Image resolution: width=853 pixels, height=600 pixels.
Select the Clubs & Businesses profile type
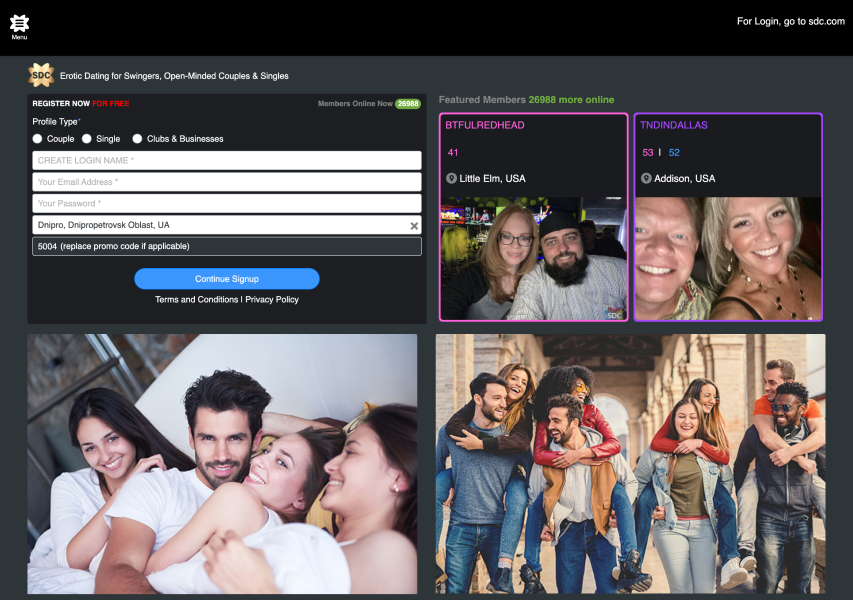(x=137, y=139)
